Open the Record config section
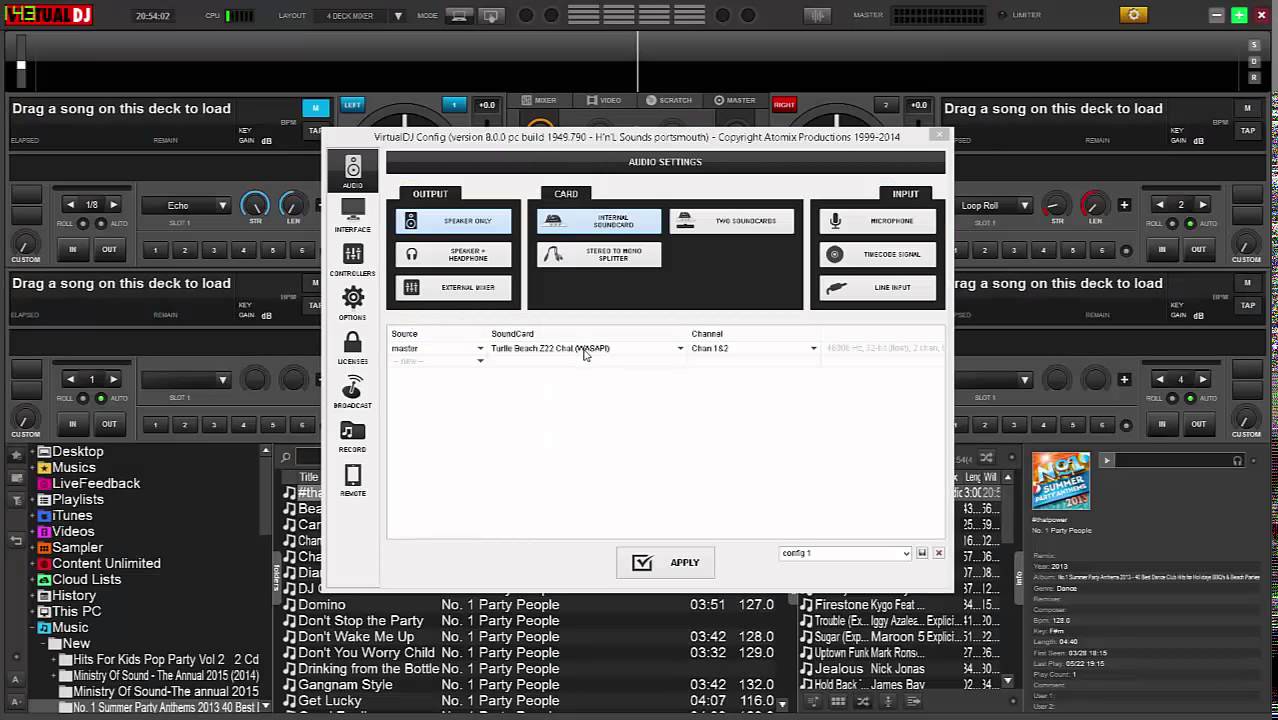This screenshot has width=1278, height=720. pyautogui.click(x=353, y=435)
